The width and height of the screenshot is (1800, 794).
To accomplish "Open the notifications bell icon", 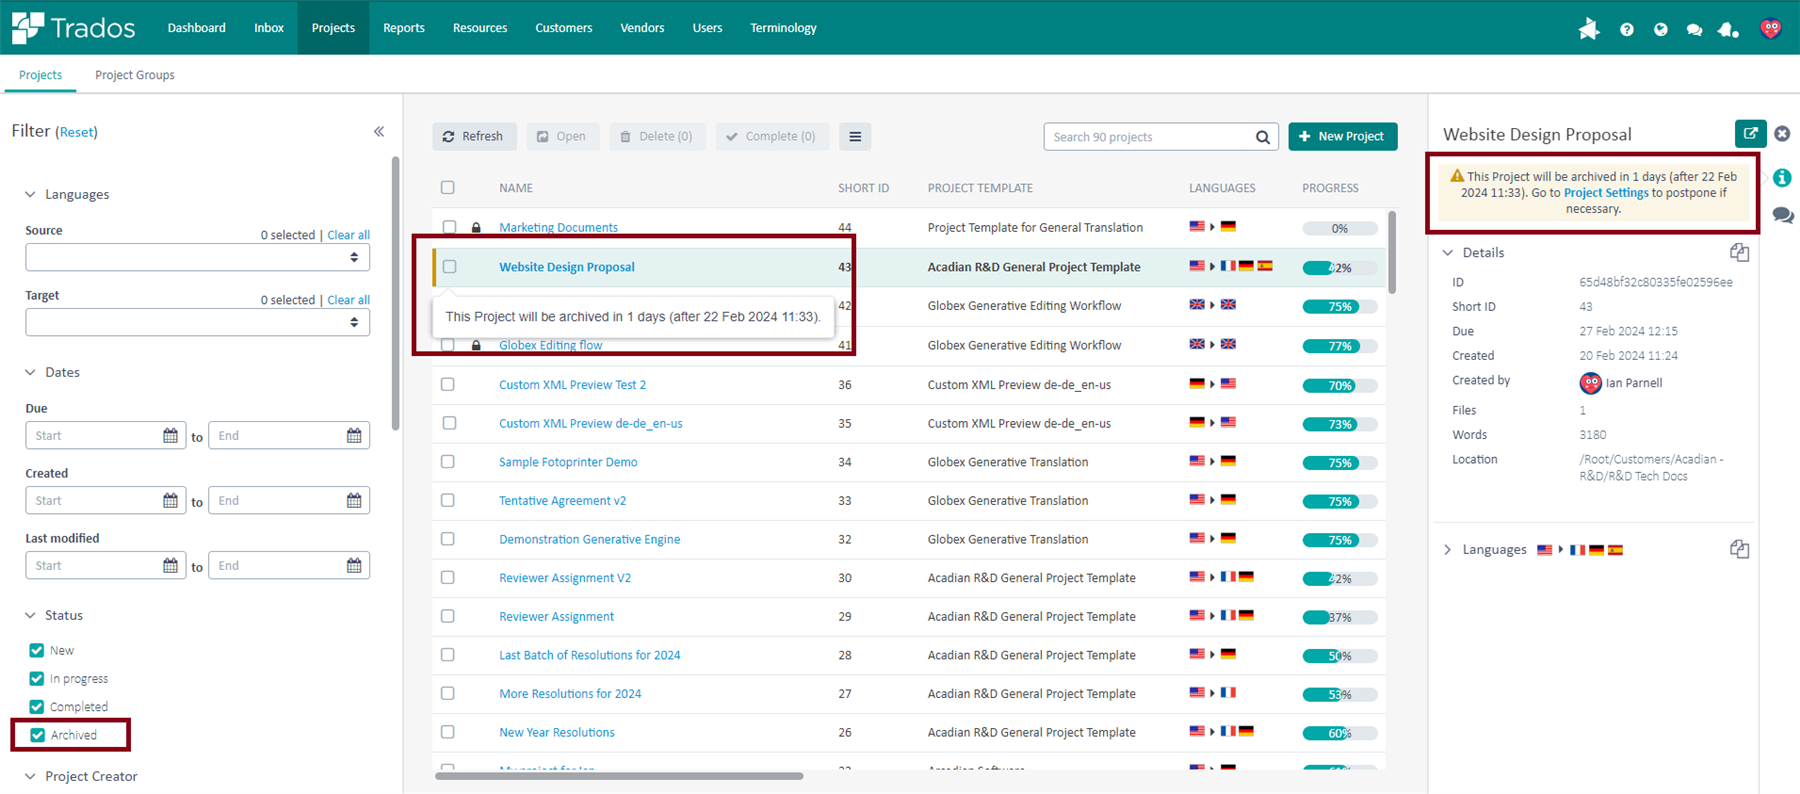I will (1729, 29).
